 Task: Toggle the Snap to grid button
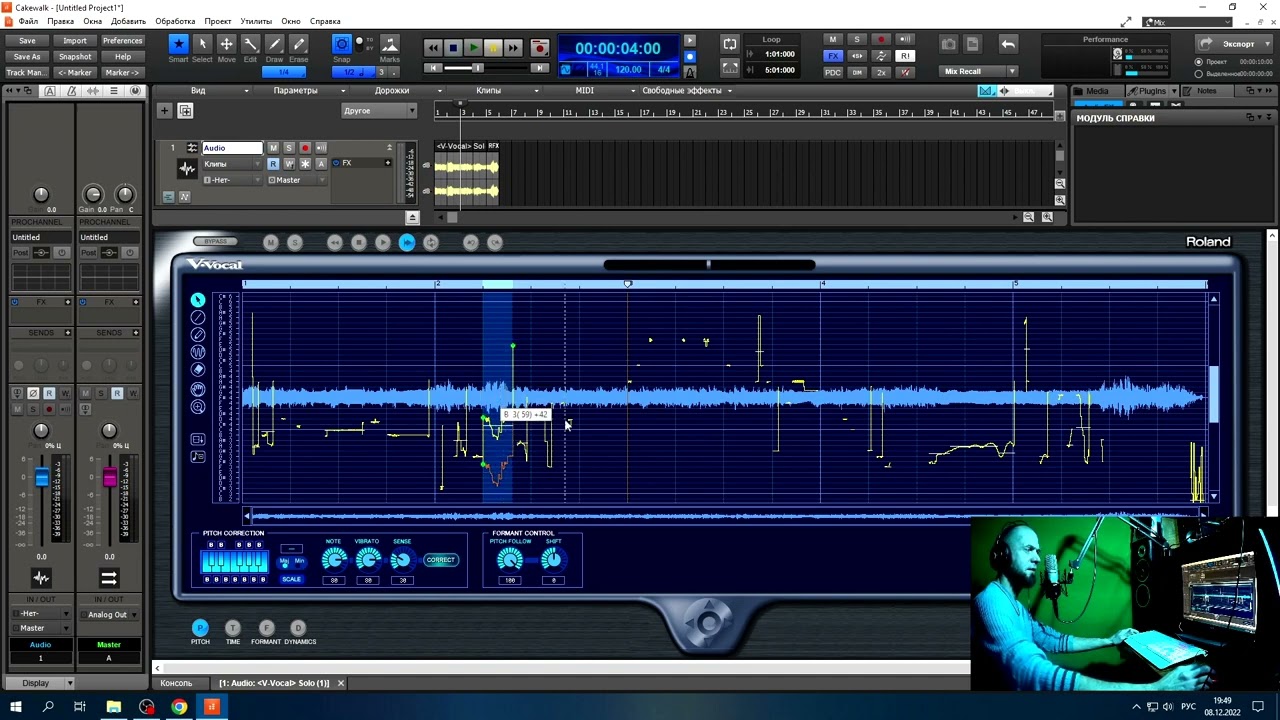(341, 44)
